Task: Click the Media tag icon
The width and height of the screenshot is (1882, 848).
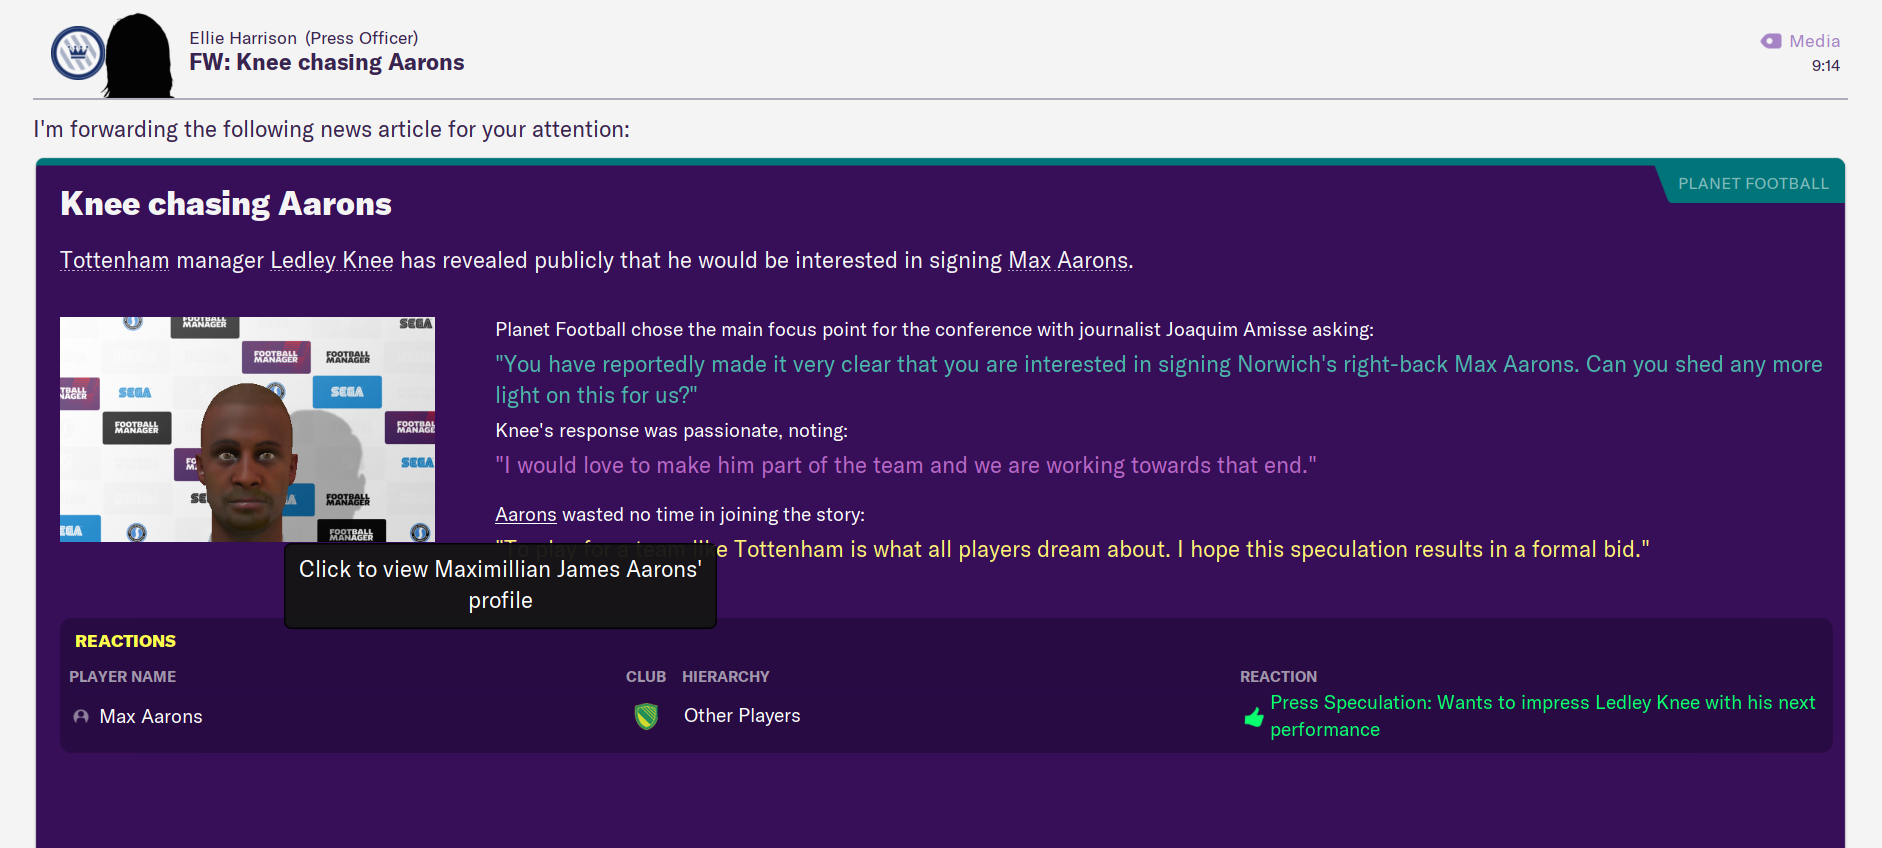Action: tap(1771, 41)
